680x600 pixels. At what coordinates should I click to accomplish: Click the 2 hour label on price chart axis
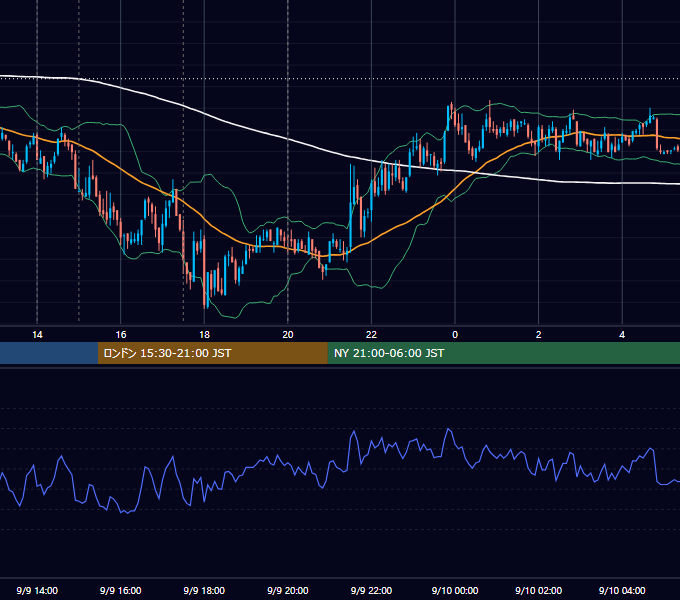click(539, 335)
